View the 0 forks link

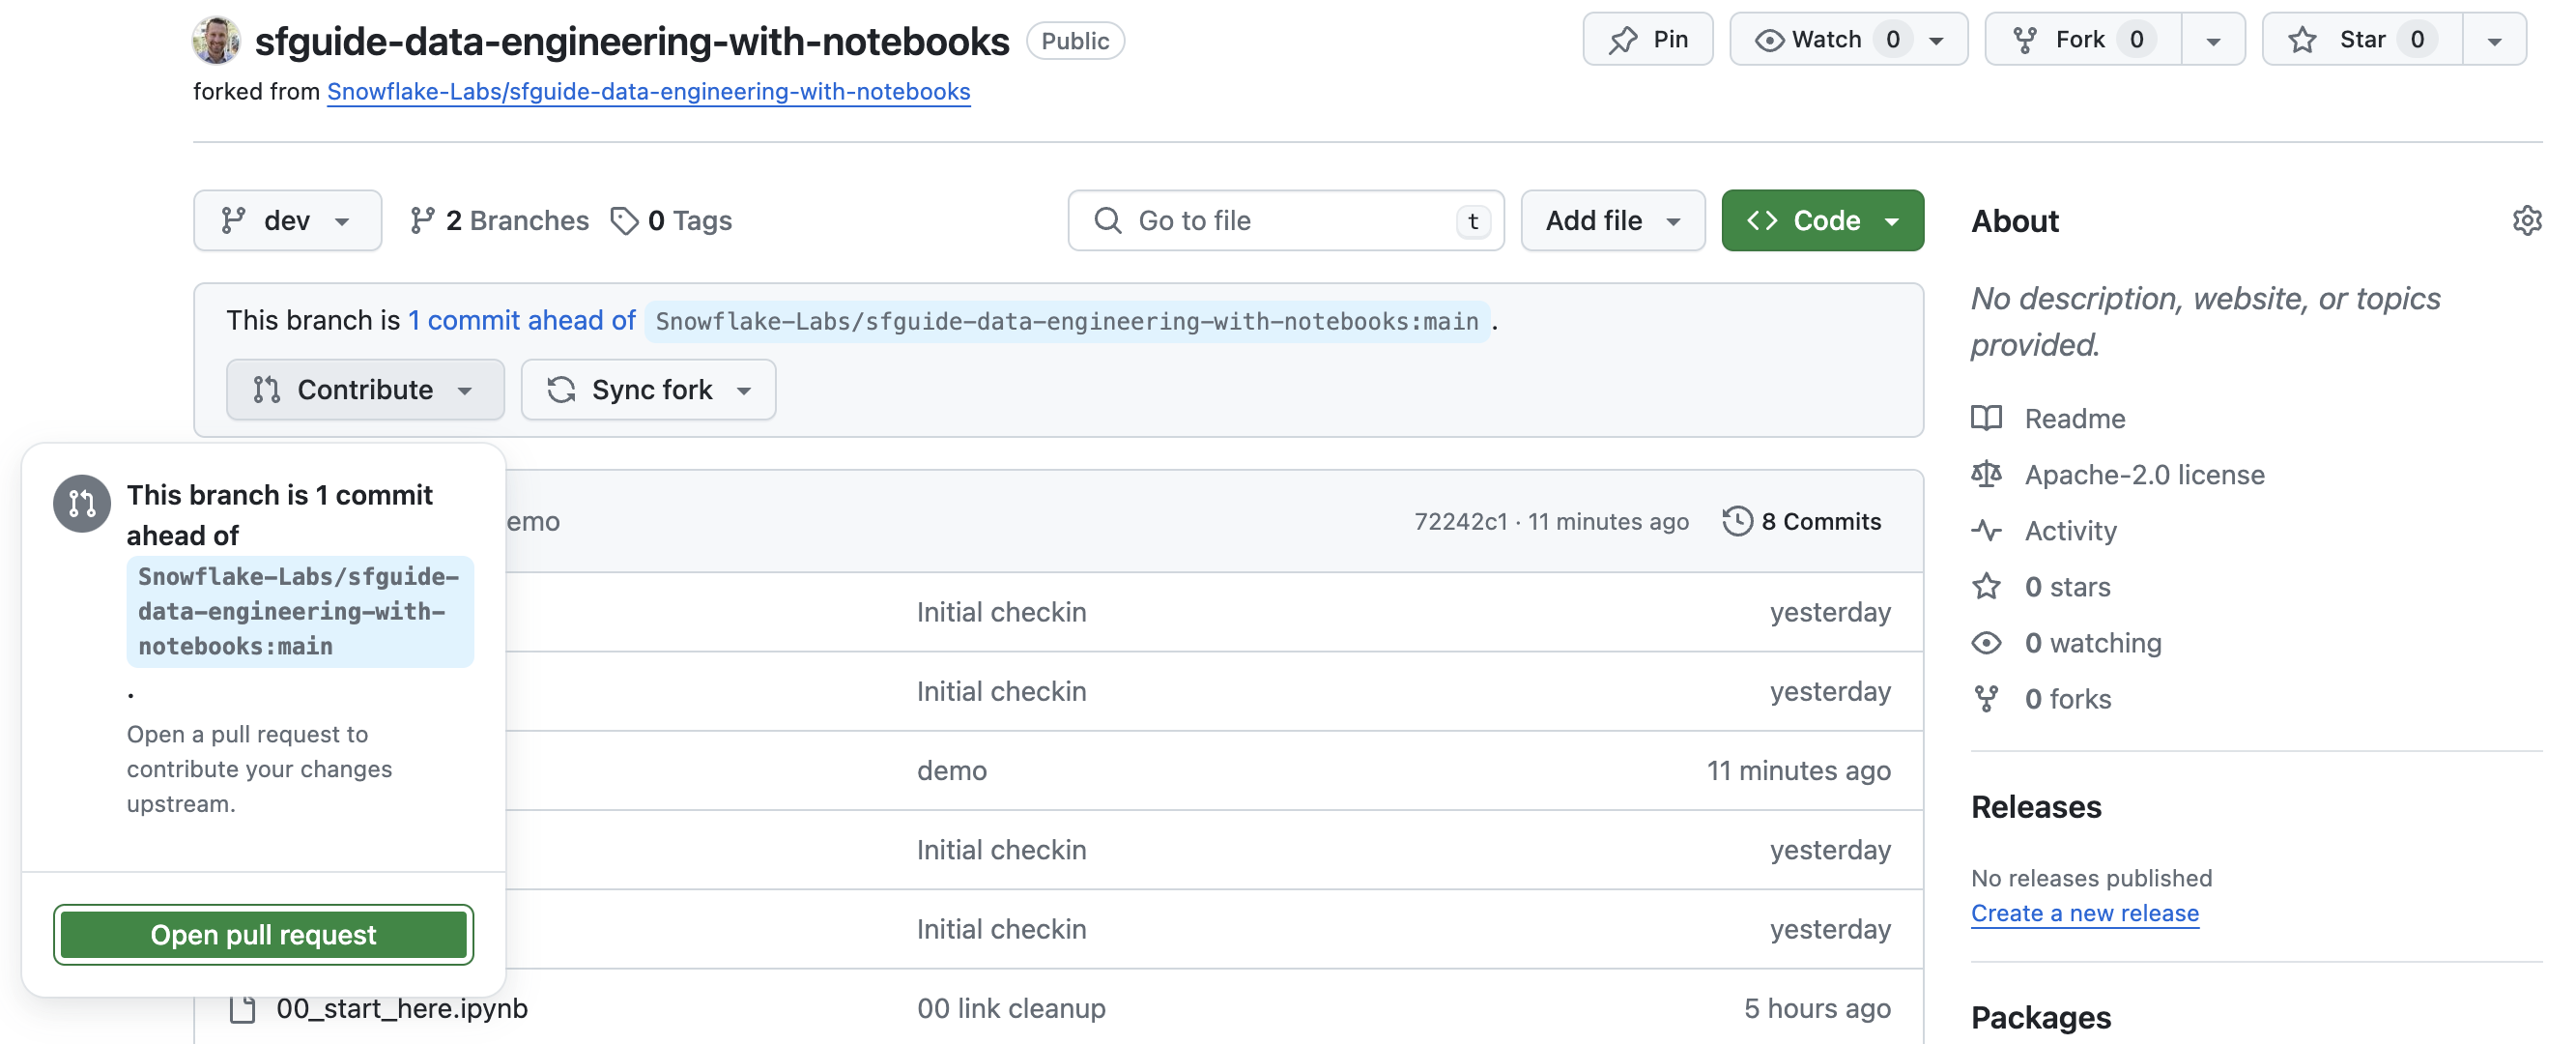tap(2068, 698)
